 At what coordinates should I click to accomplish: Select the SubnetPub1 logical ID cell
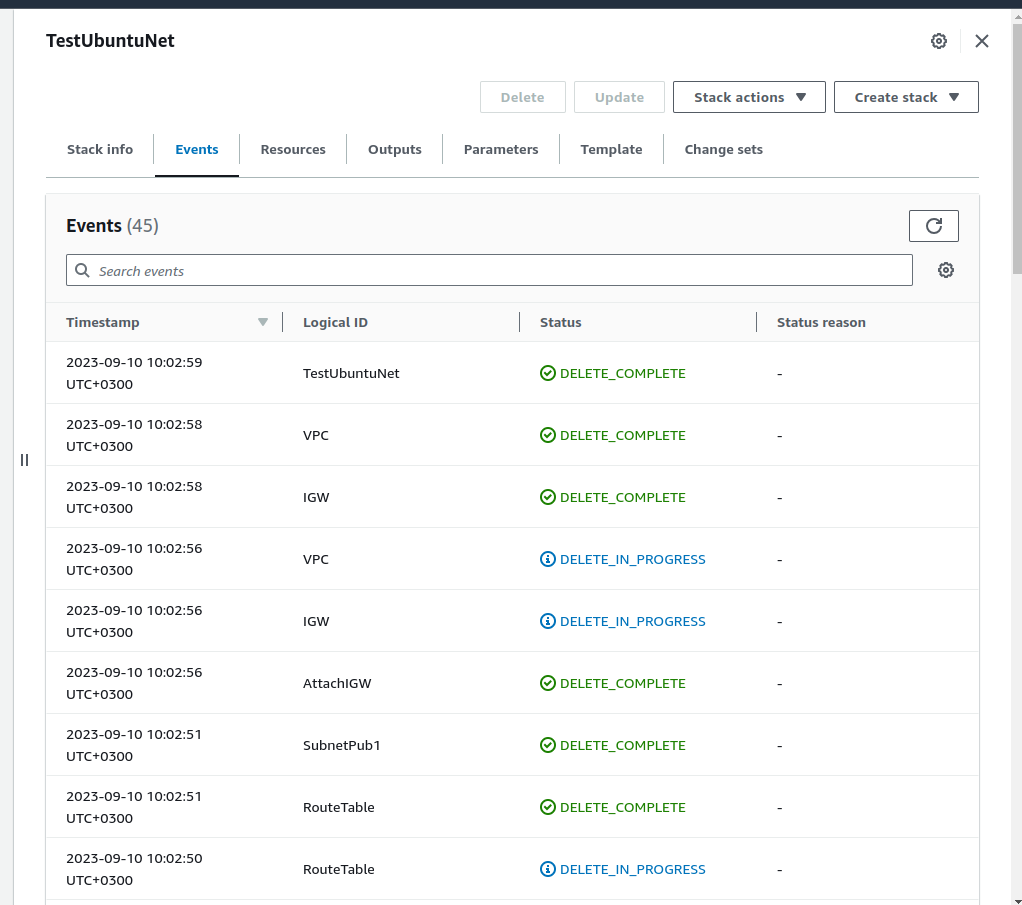(342, 745)
